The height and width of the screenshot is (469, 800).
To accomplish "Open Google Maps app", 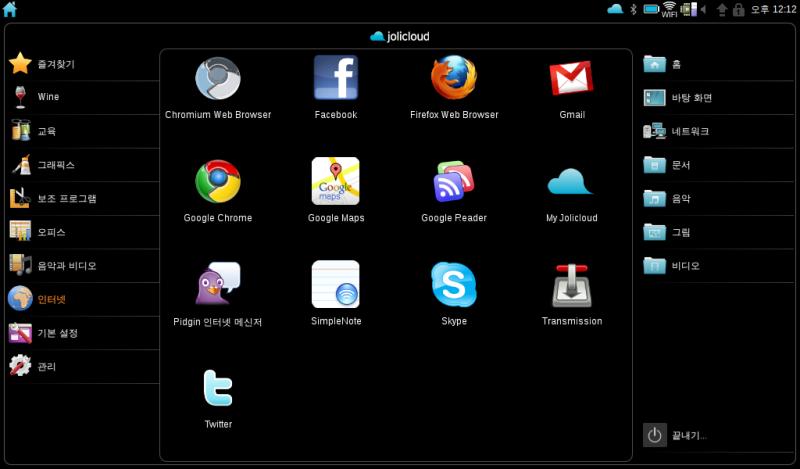I will 336,181.
